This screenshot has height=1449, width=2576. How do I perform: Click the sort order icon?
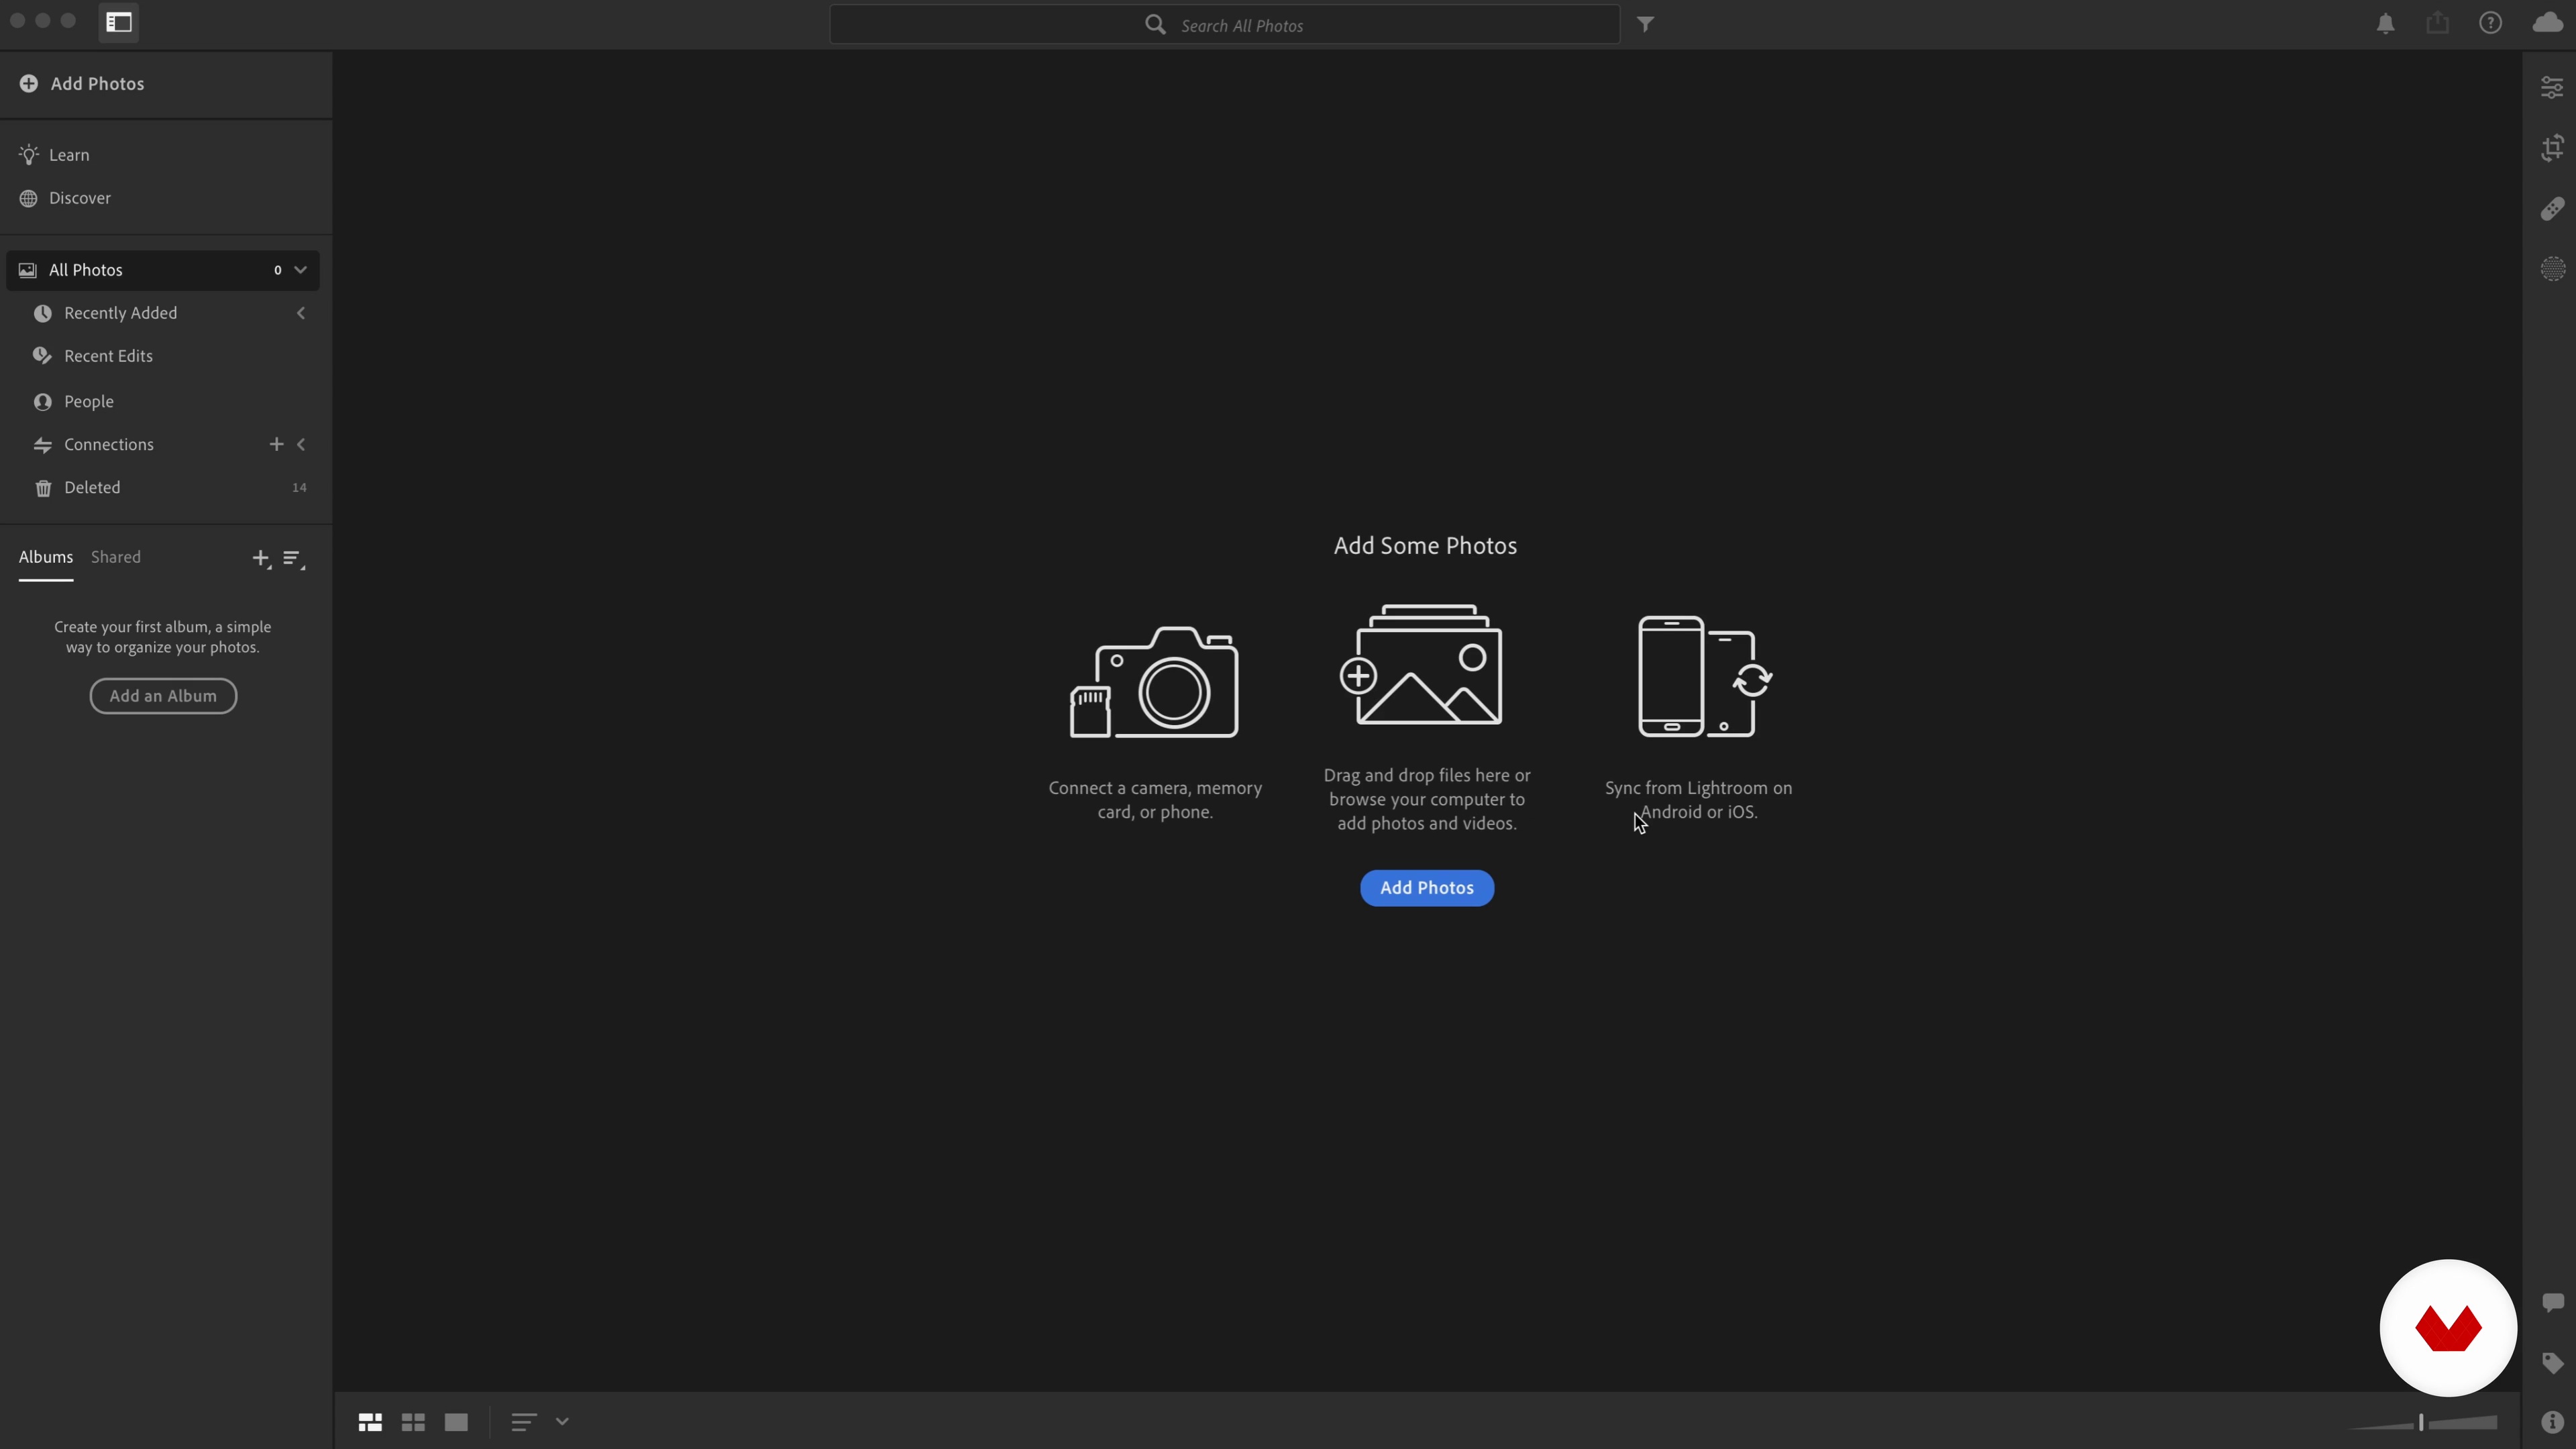(524, 1422)
